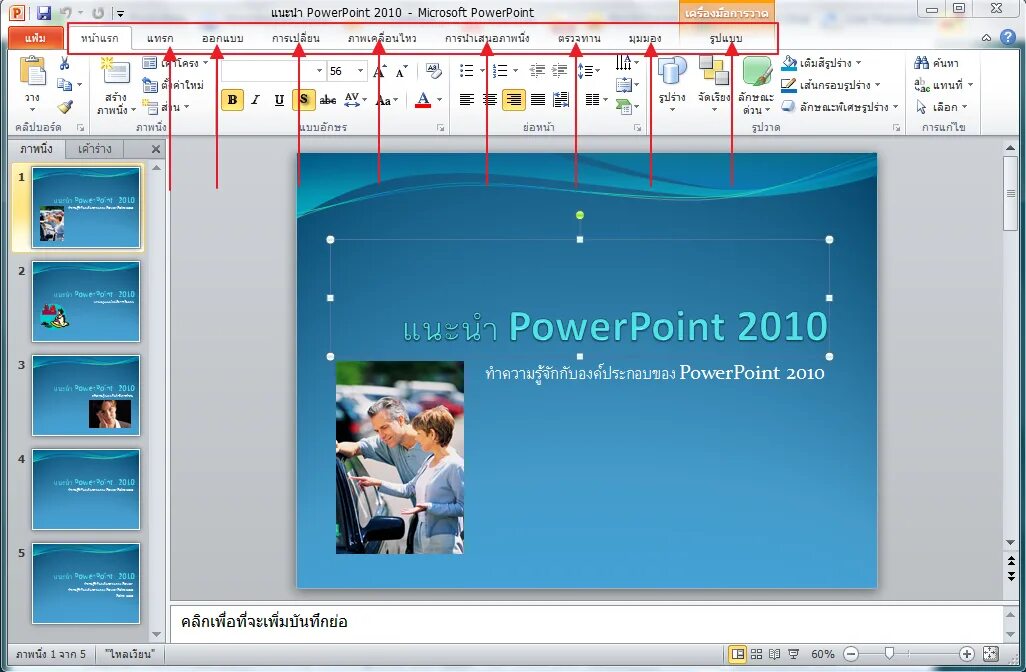
Task: Open the Font Color arrow dropdown
Action: (439, 99)
